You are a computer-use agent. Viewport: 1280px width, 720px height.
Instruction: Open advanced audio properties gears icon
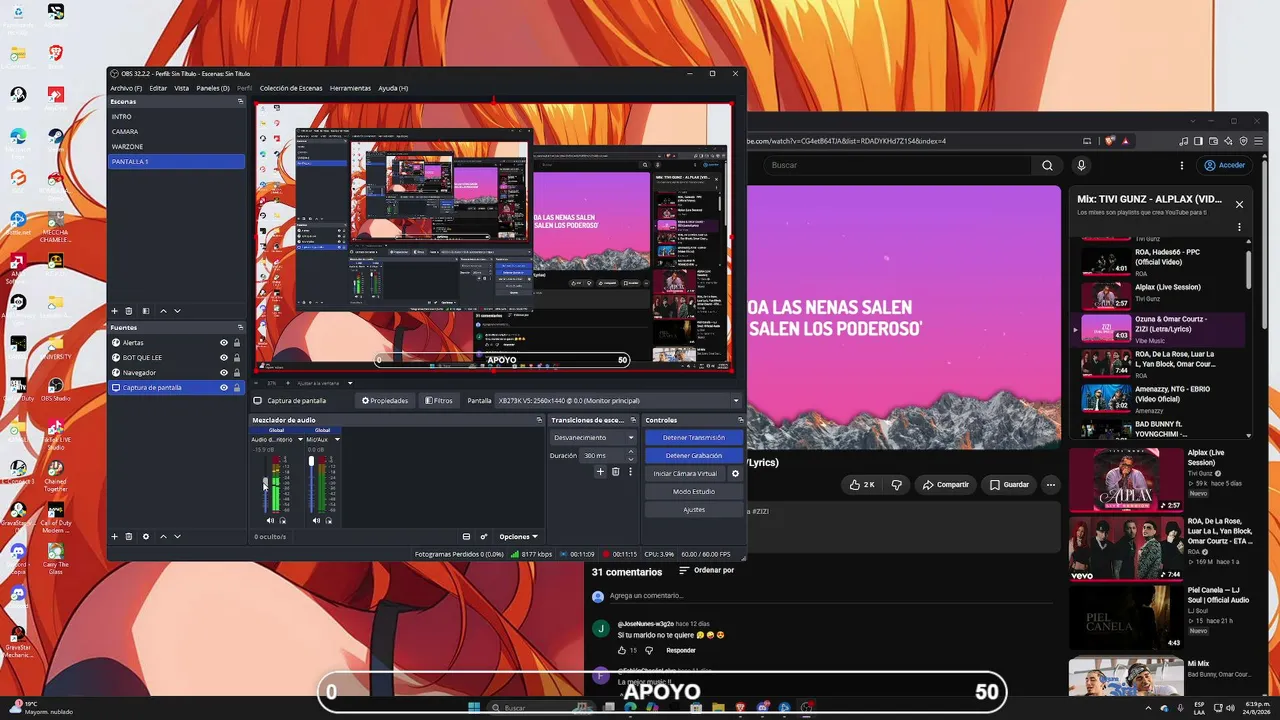tap(484, 537)
